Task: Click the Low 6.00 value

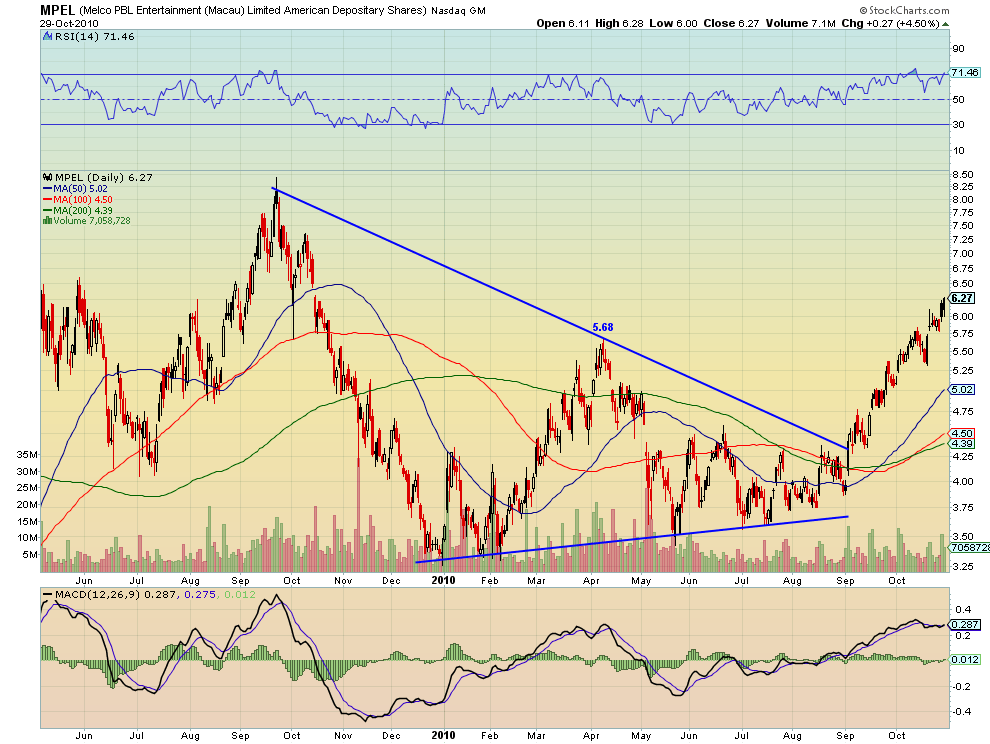Action: pyautogui.click(x=673, y=23)
